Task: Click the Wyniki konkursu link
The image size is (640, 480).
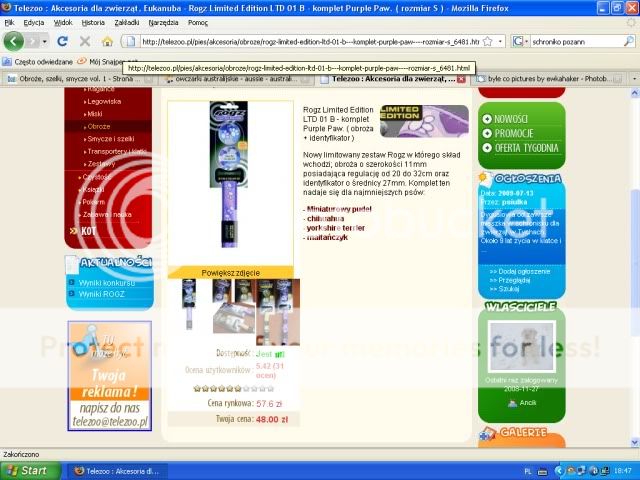Action: point(108,284)
